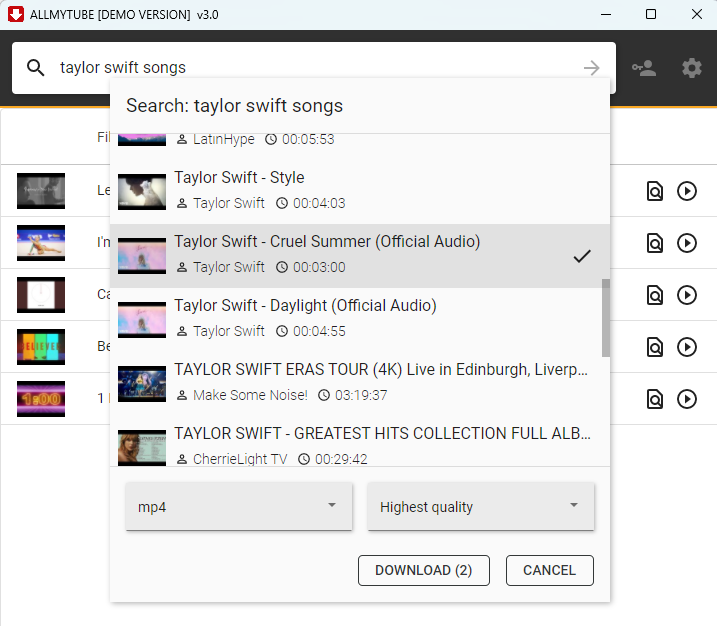
Task: Click the 03:19:37 duration text
Action: coord(361,395)
